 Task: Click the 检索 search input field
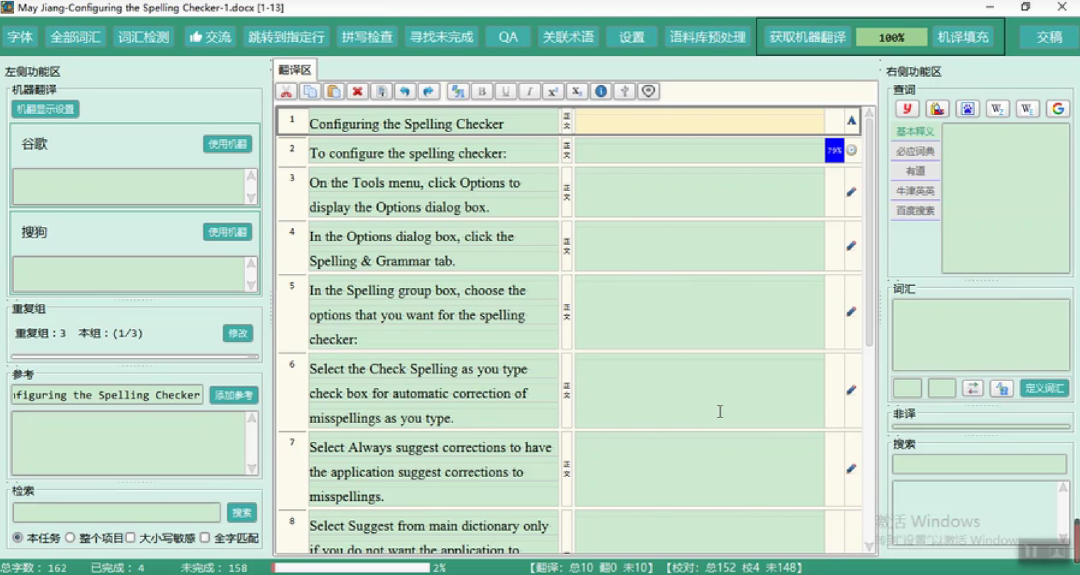[116, 512]
